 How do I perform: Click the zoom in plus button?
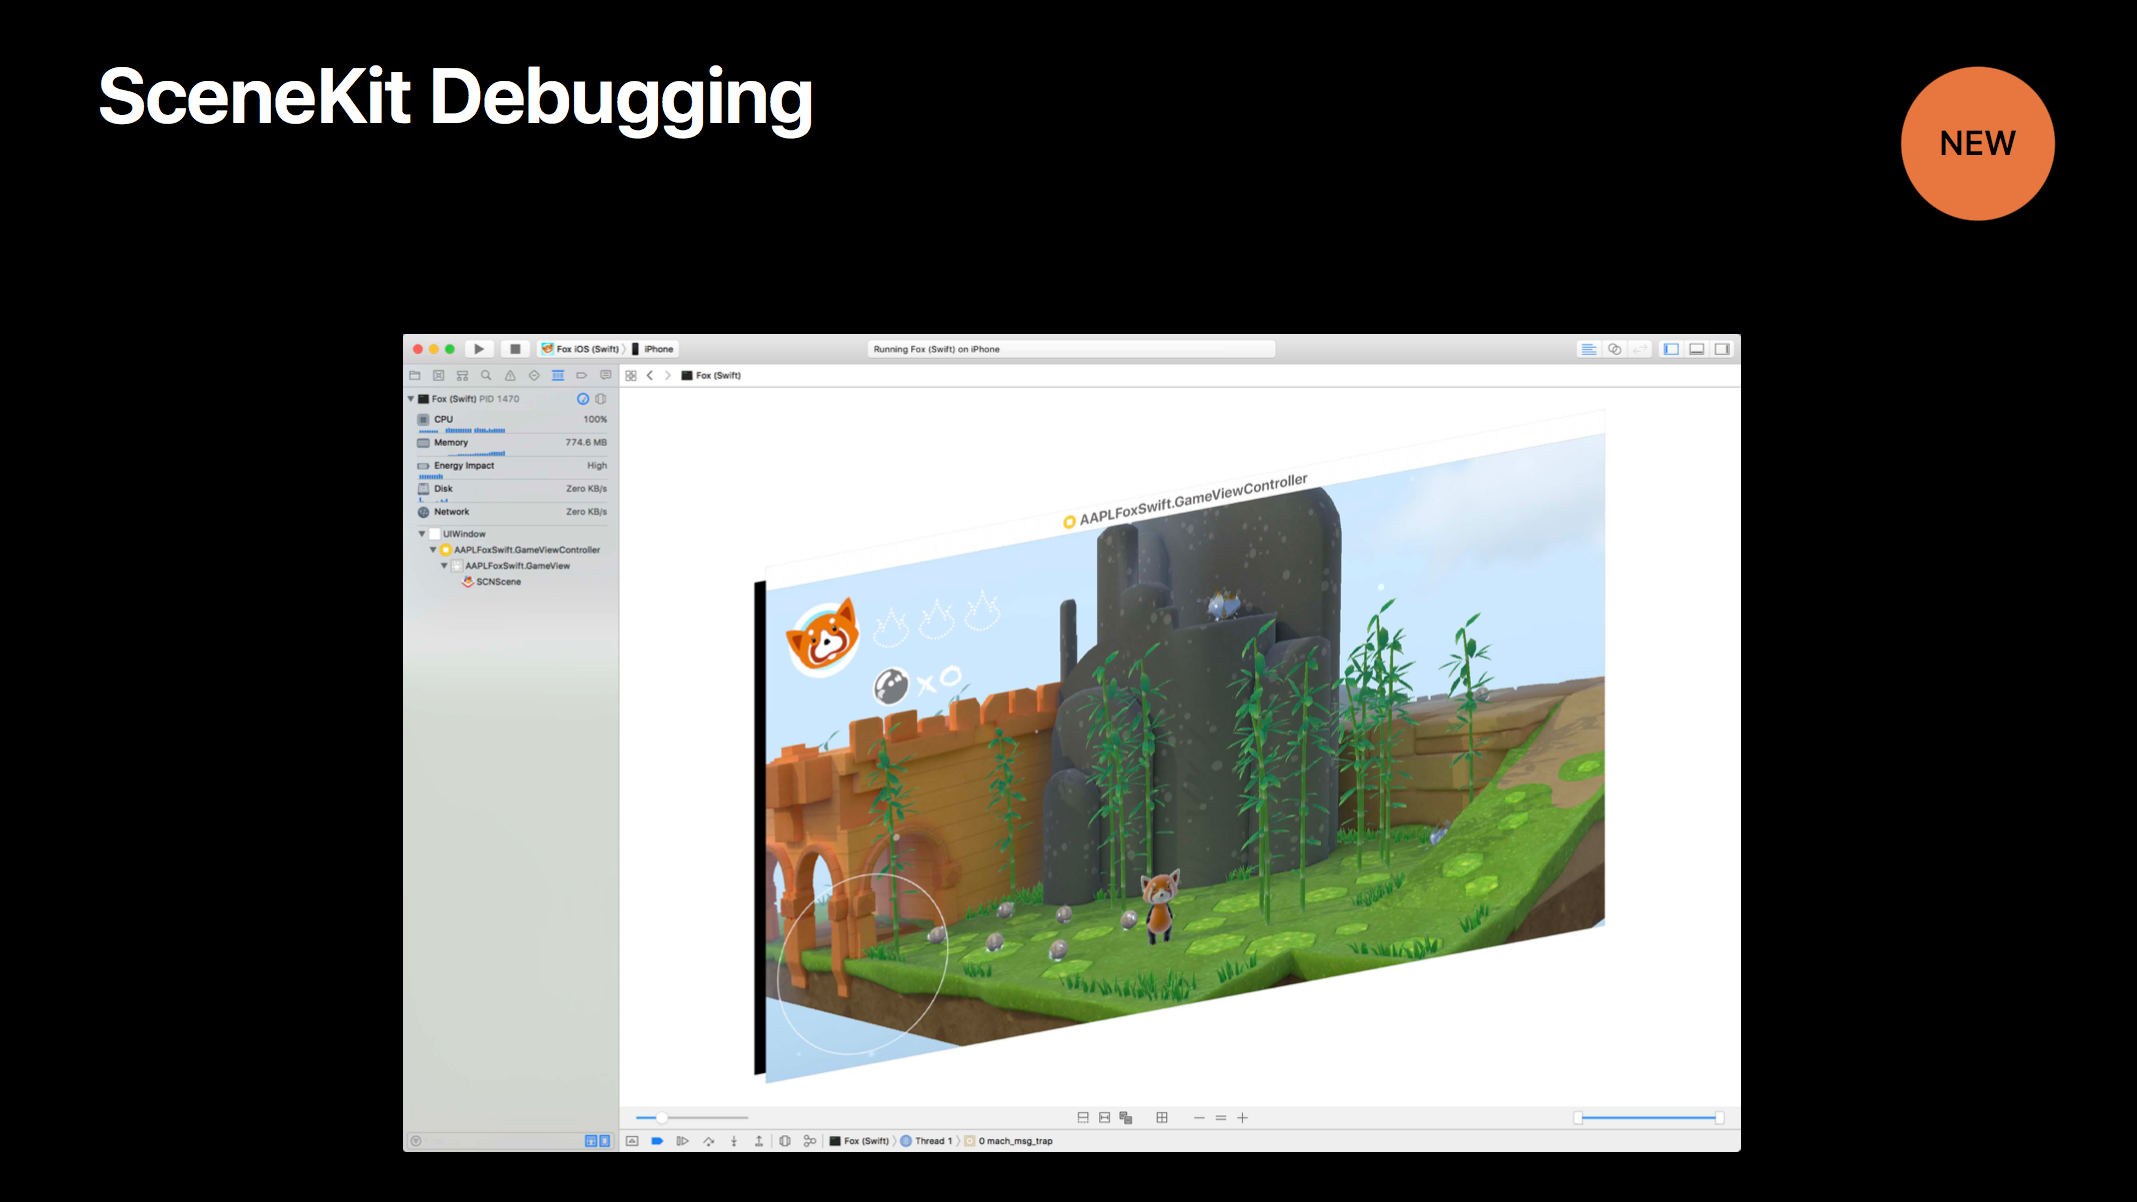coord(1242,1118)
